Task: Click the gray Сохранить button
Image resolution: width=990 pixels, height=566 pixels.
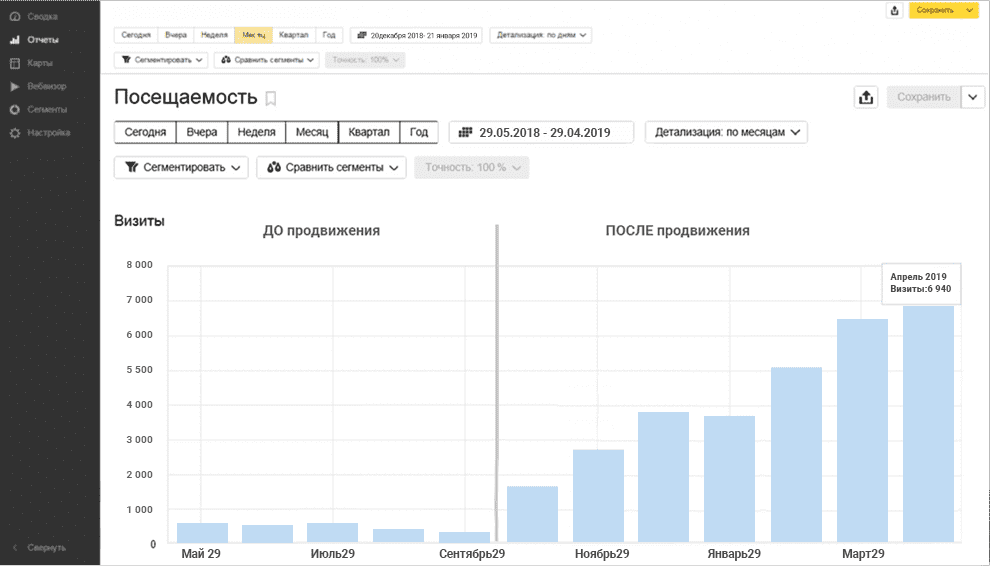Action: [x=924, y=97]
